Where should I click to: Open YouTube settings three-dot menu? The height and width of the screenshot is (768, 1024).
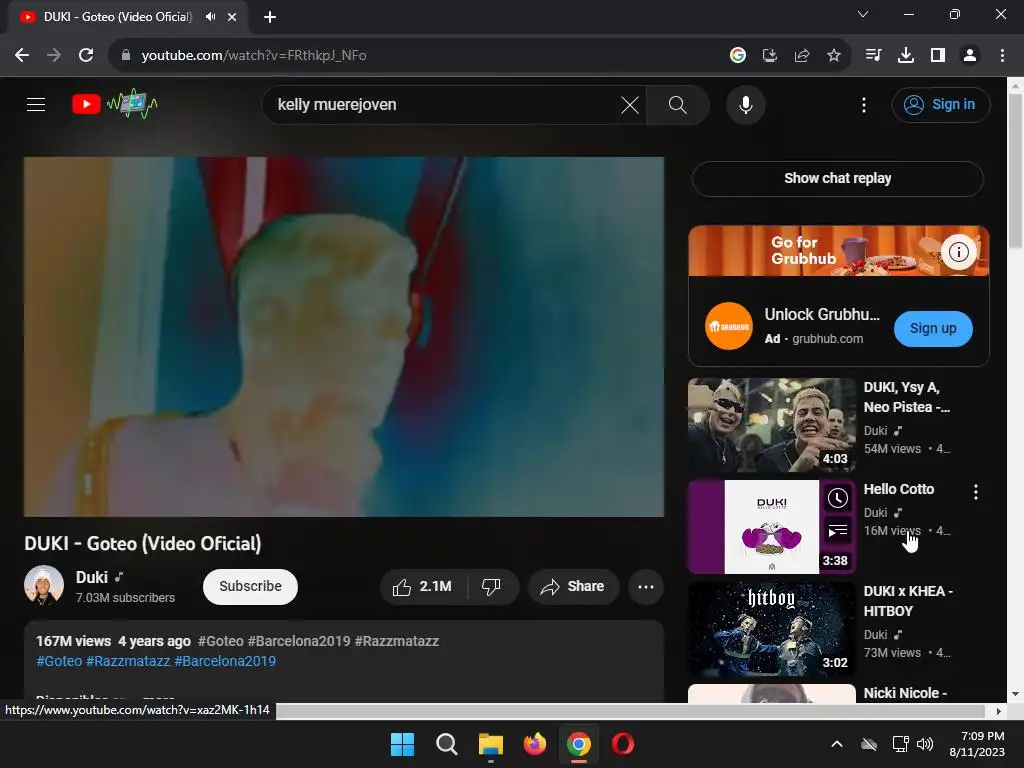click(x=863, y=104)
